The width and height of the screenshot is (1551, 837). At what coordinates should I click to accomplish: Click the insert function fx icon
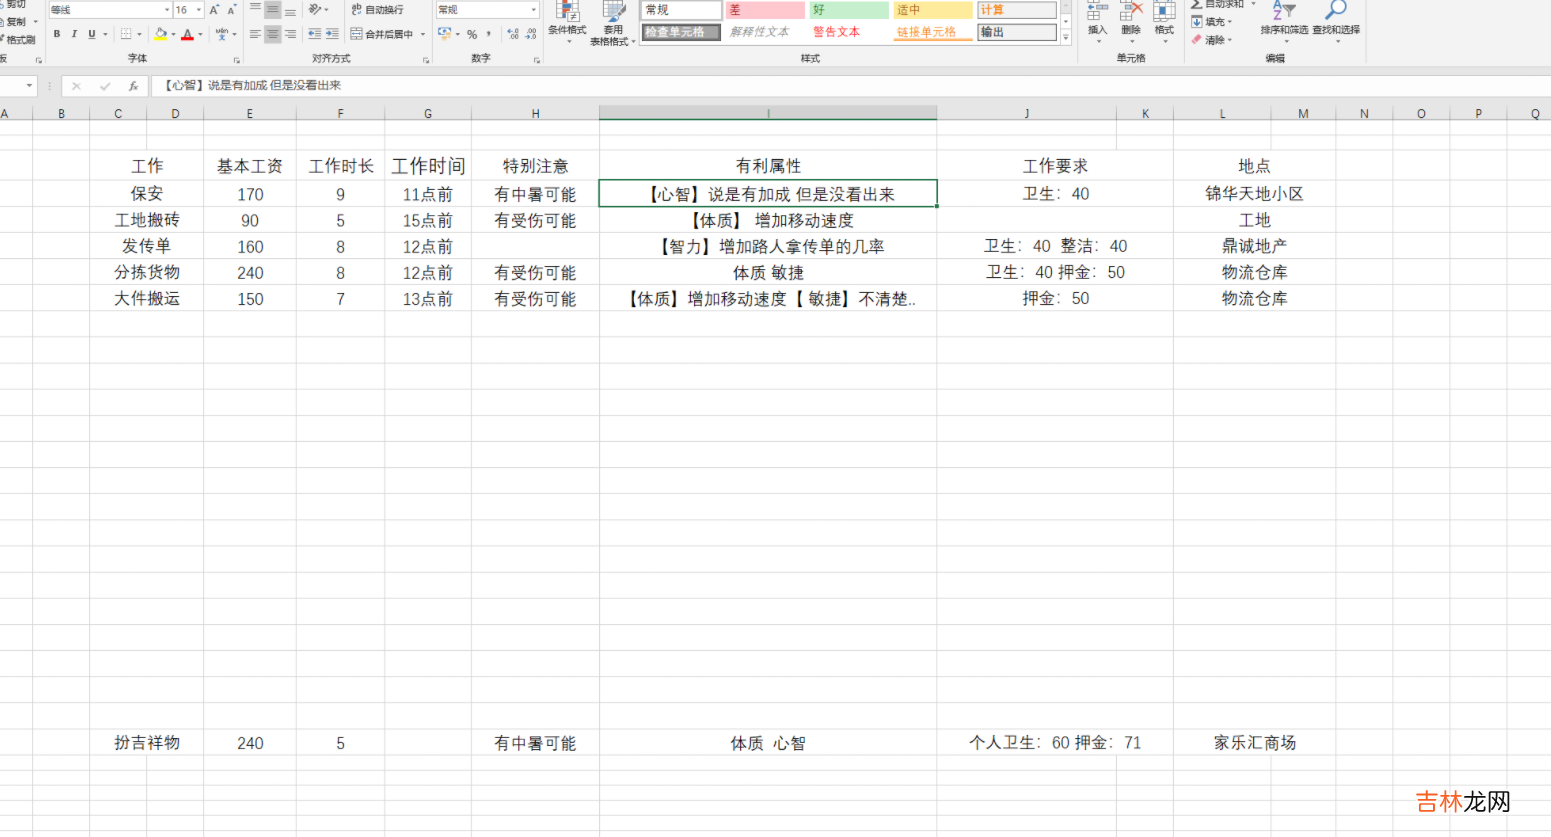tap(133, 86)
